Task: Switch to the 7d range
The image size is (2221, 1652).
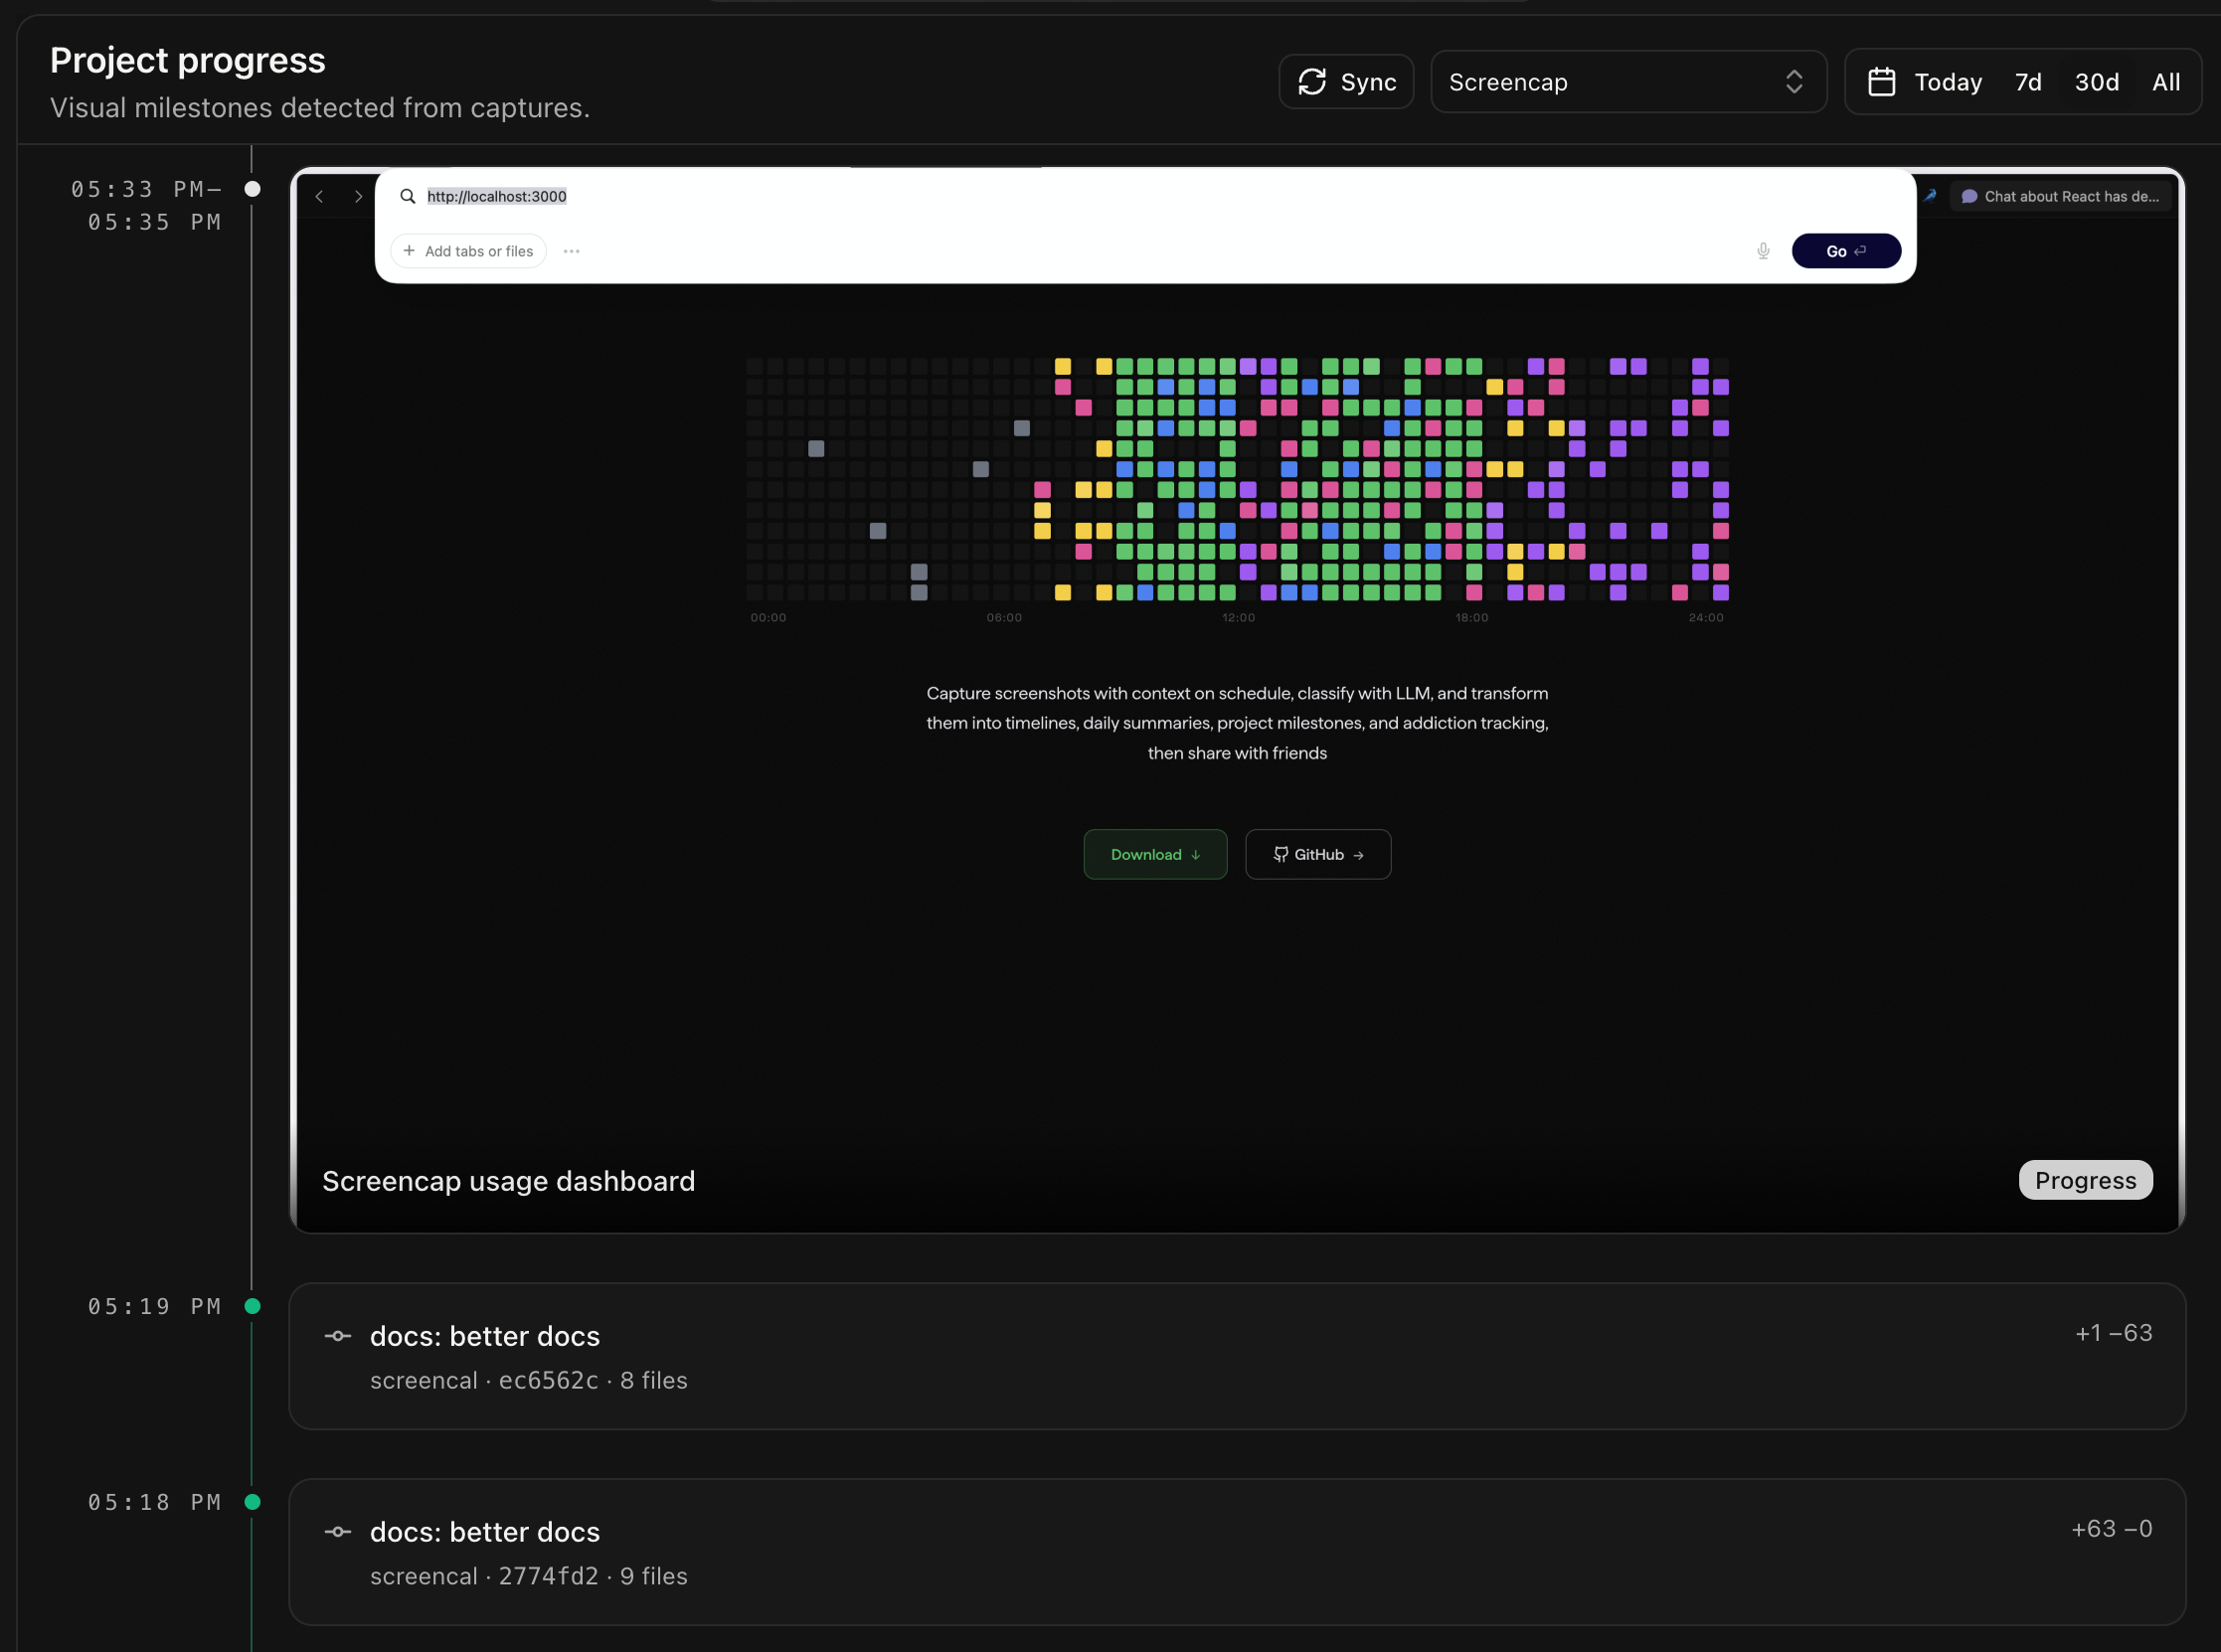Action: pos(2028,82)
